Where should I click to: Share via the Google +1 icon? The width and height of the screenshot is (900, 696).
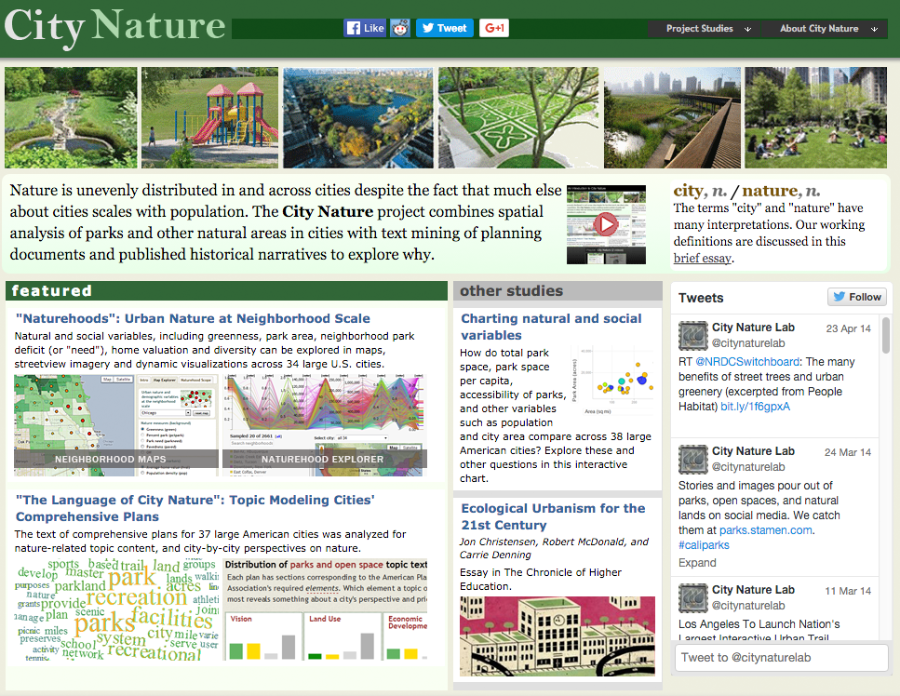pos(493,27)
